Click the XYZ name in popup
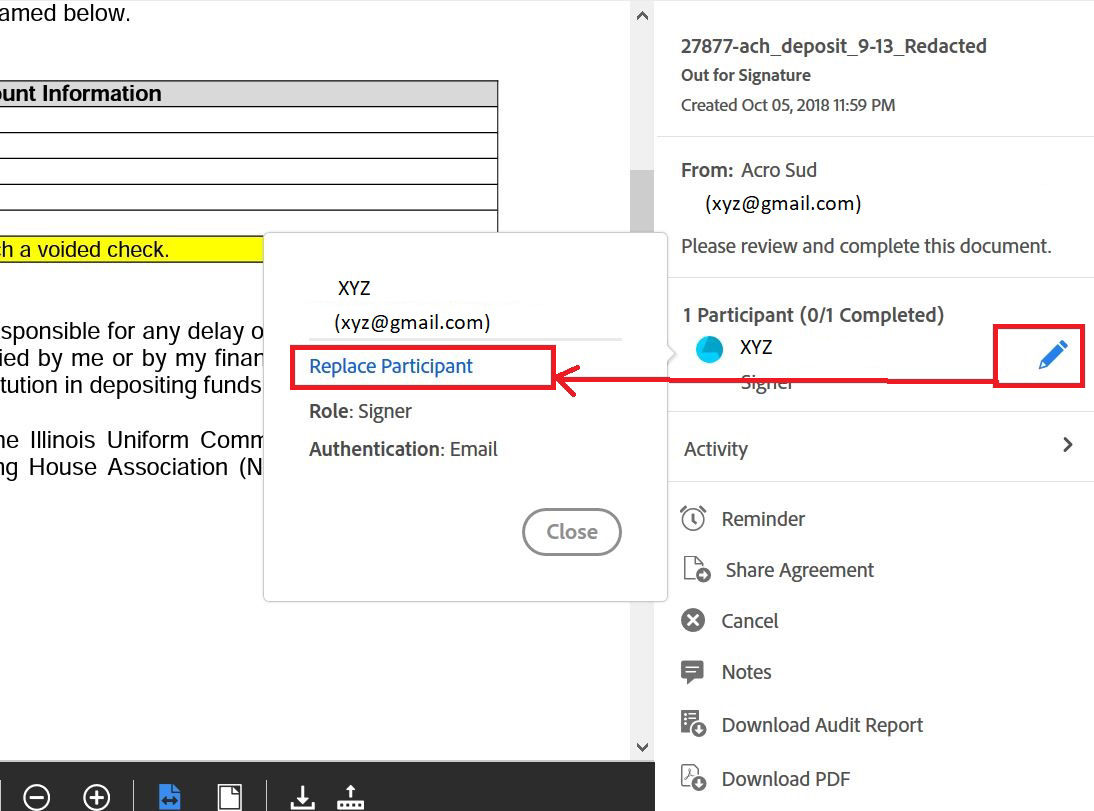This screenshot has height=811, width=1094. click(x=354, y=288)
